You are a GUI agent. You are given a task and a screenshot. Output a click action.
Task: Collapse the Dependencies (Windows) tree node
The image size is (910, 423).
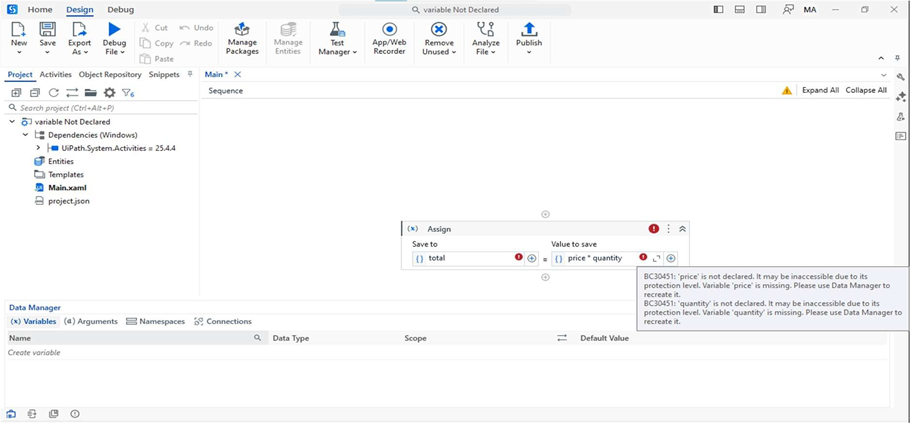coord(26,135)
